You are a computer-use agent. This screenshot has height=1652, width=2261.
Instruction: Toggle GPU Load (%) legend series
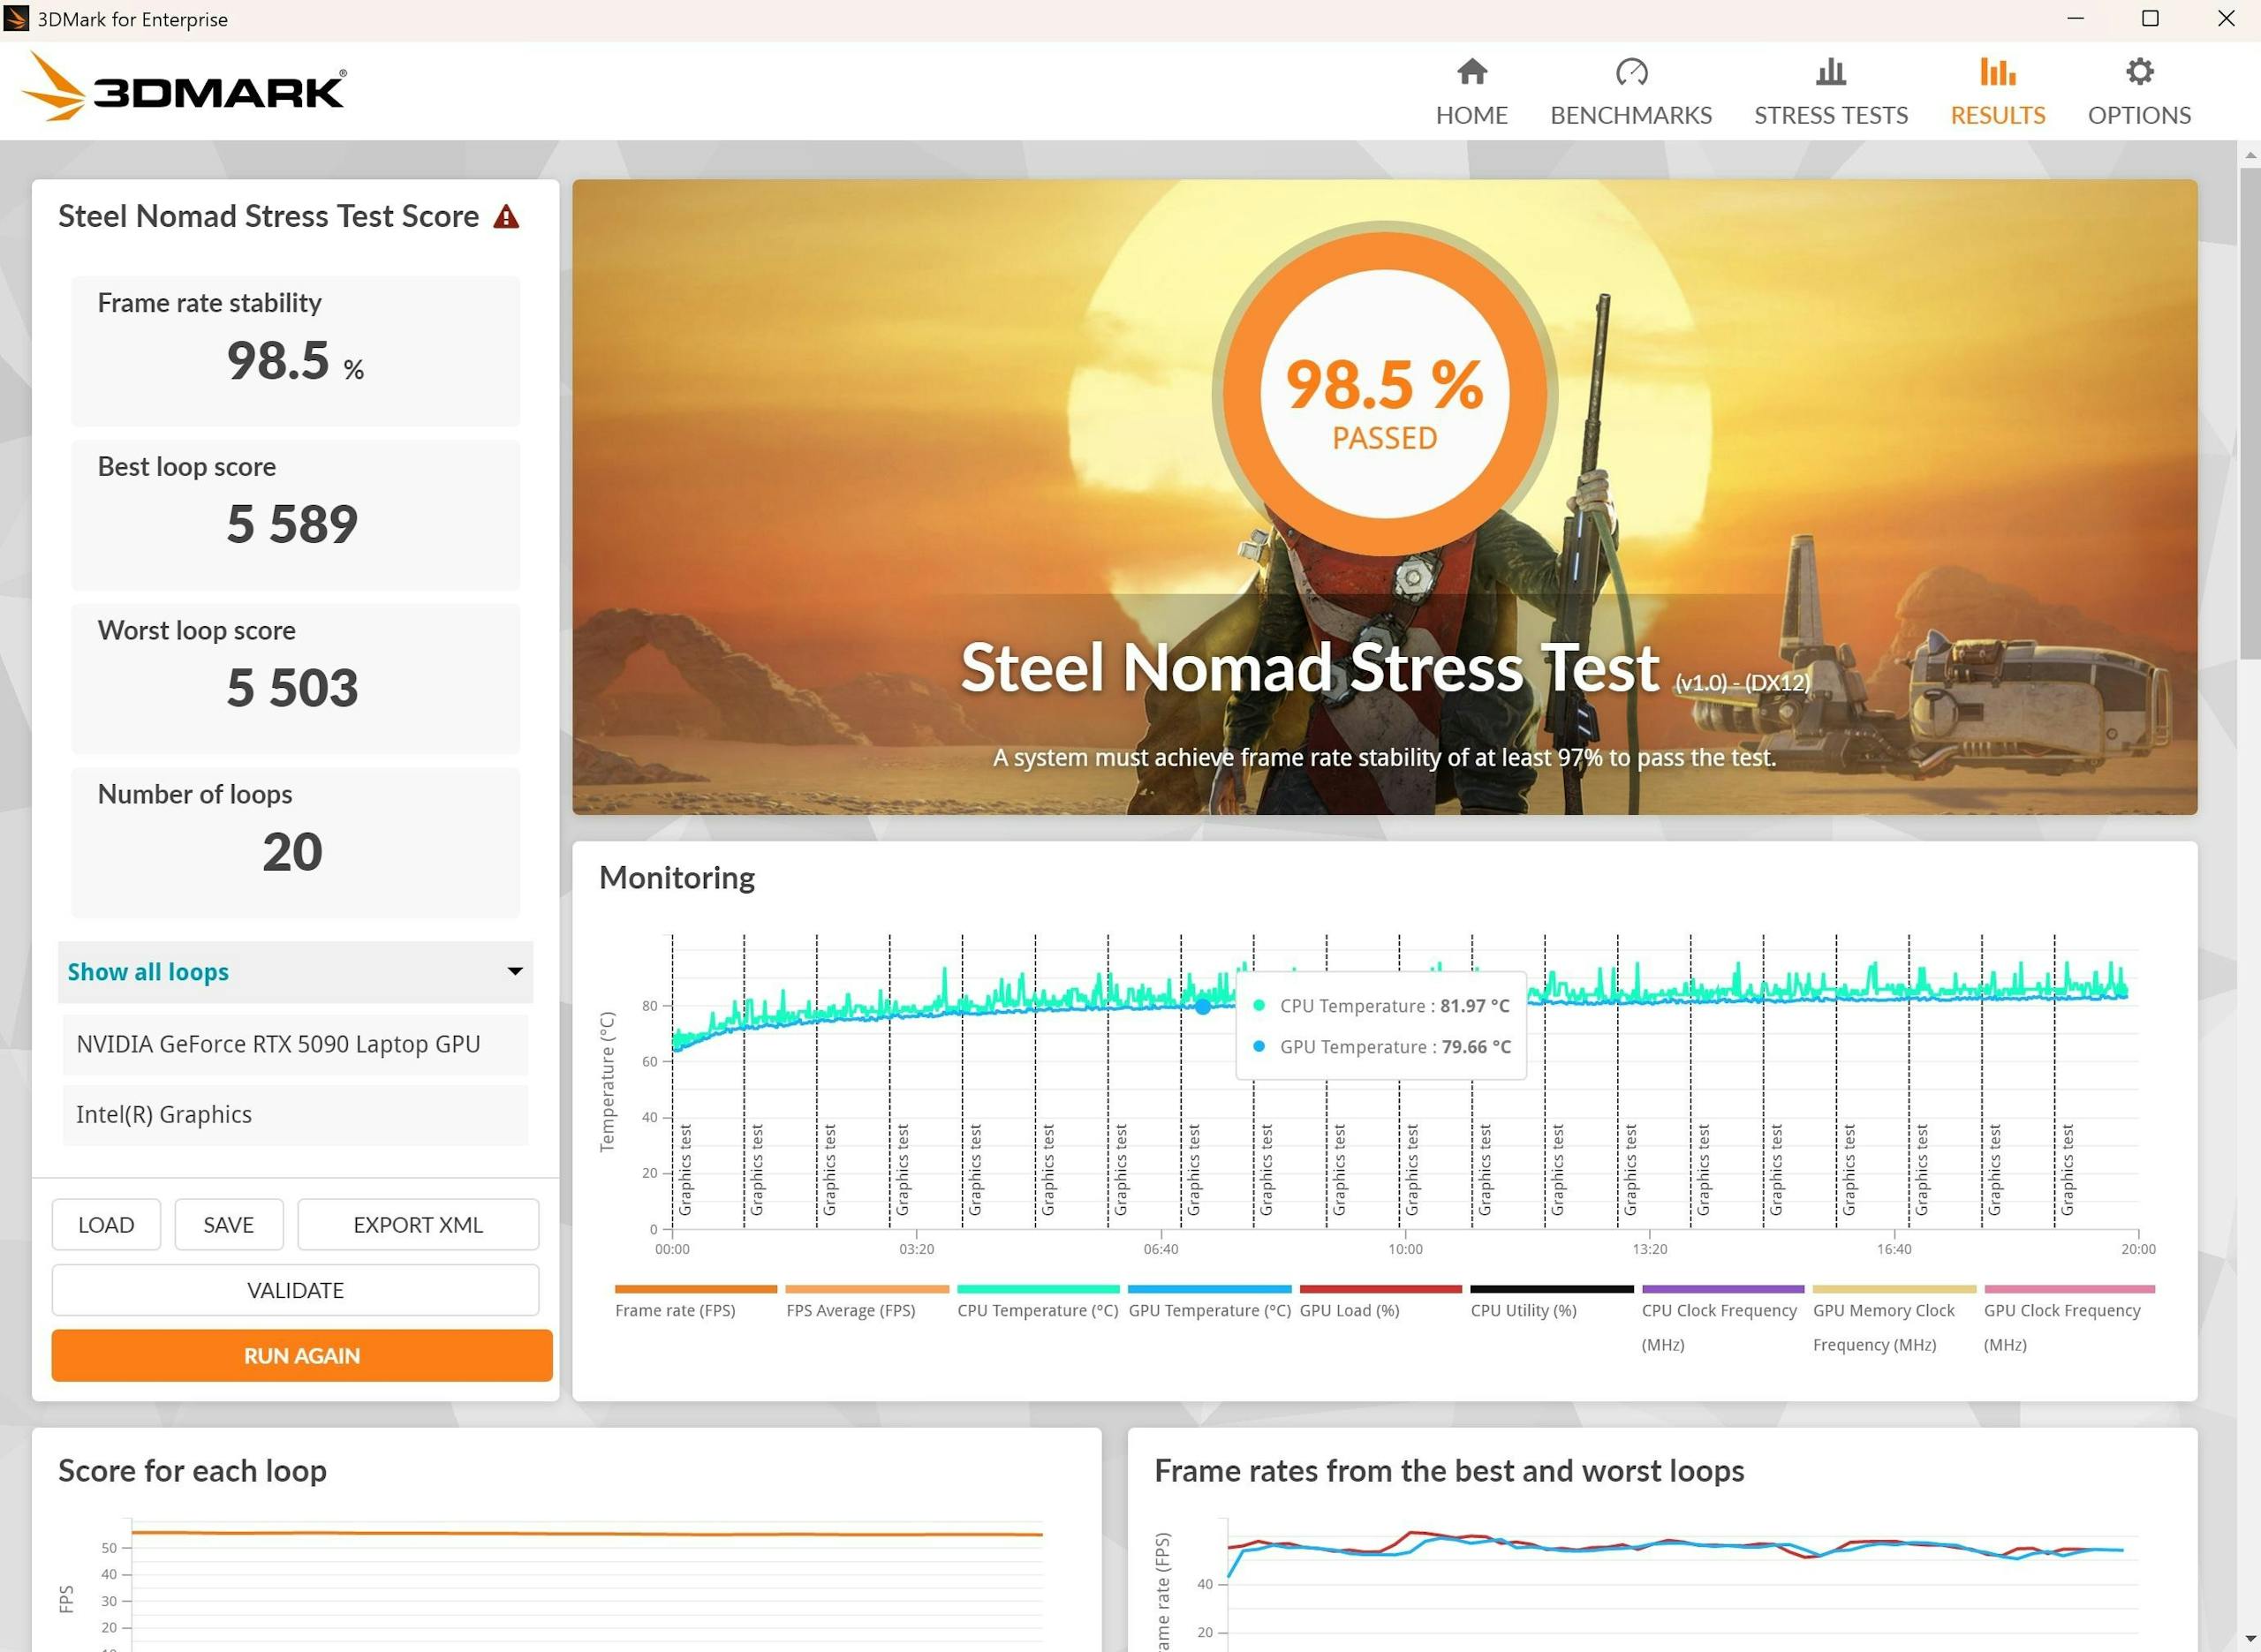(1349, 1311)
